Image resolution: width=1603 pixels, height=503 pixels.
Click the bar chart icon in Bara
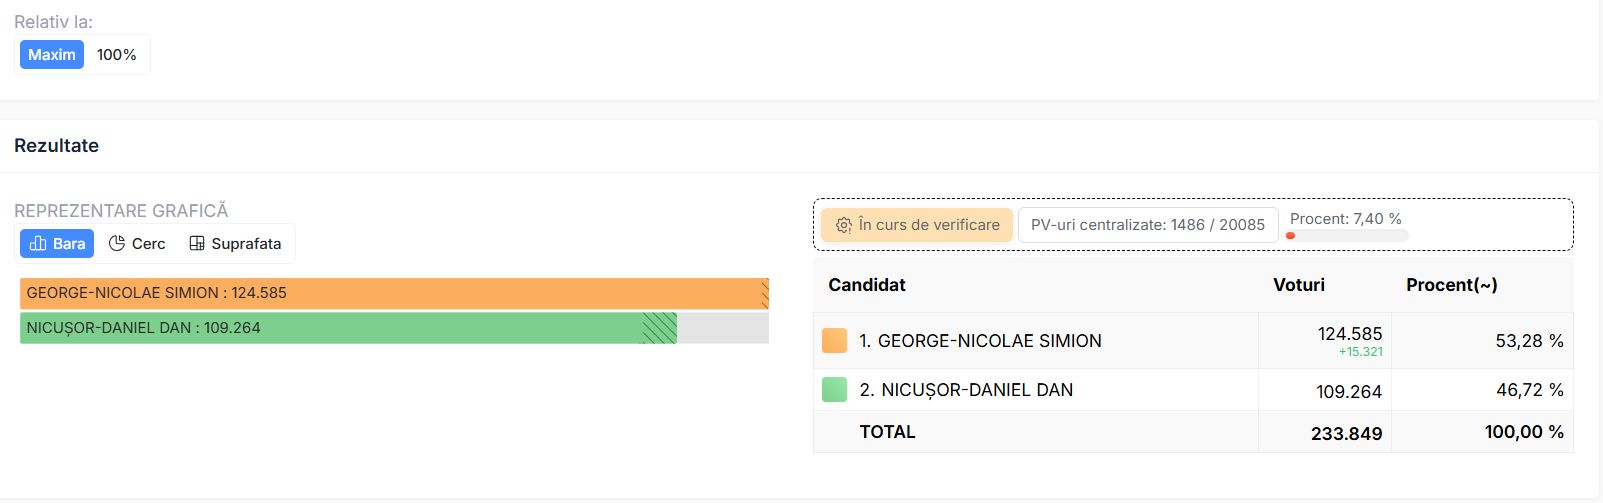(38, 243)
